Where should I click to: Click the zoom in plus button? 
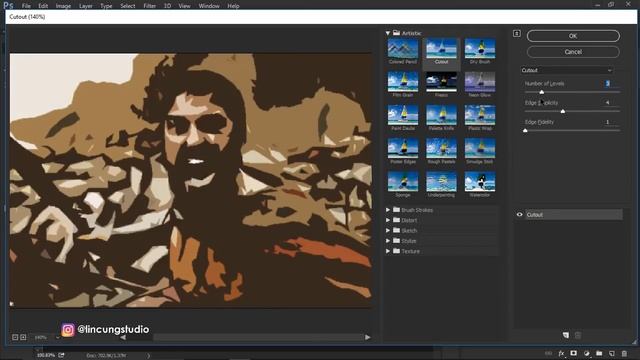click(23, 337)
